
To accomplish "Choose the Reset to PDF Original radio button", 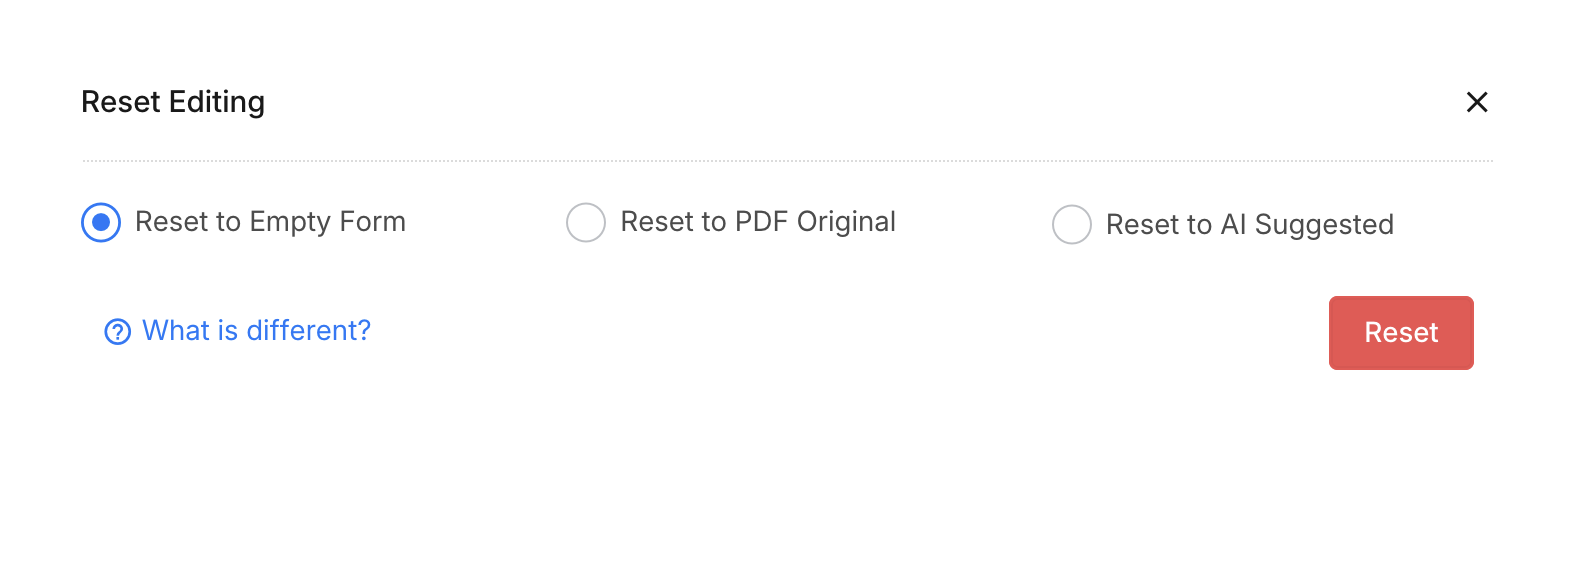I will pyautogui.click(x=586, y=222).
